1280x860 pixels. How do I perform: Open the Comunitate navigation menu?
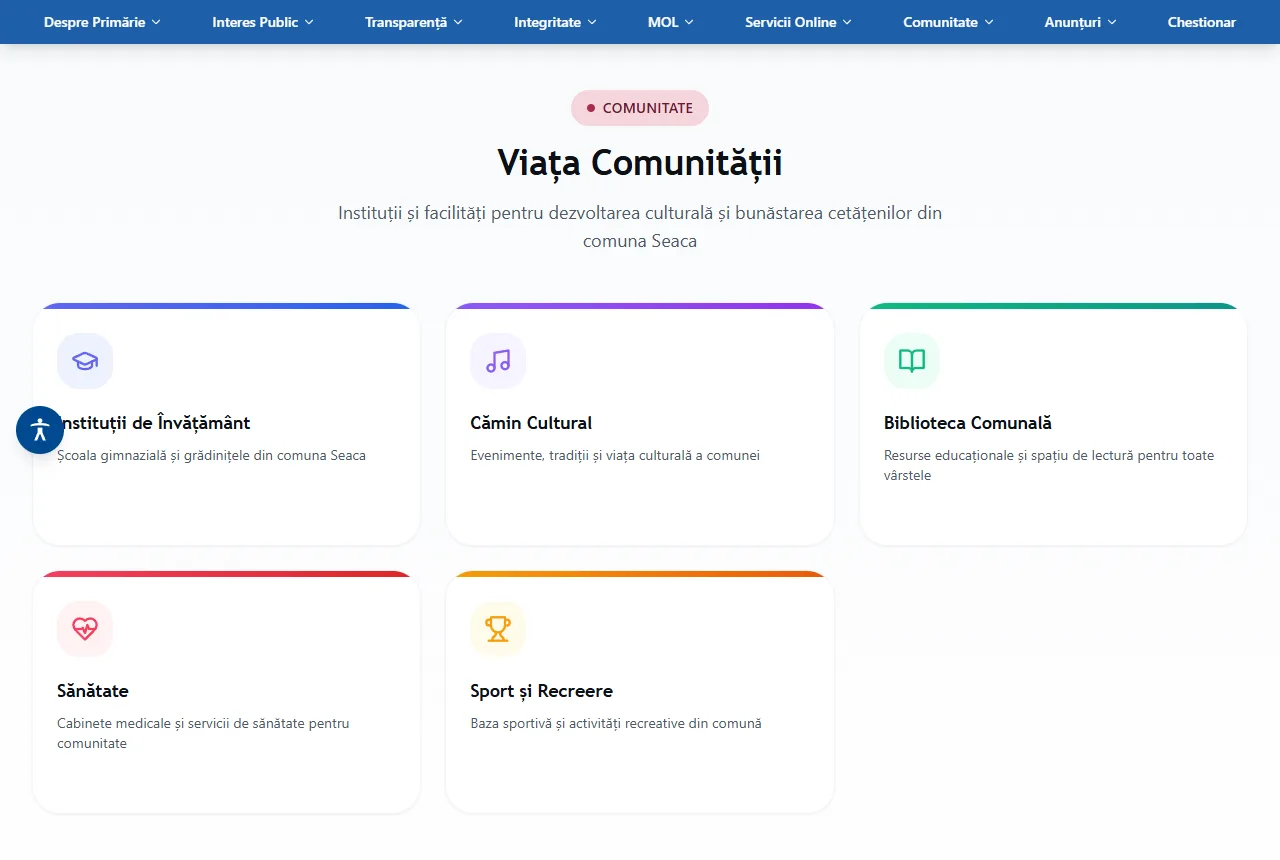coord(948,22)
